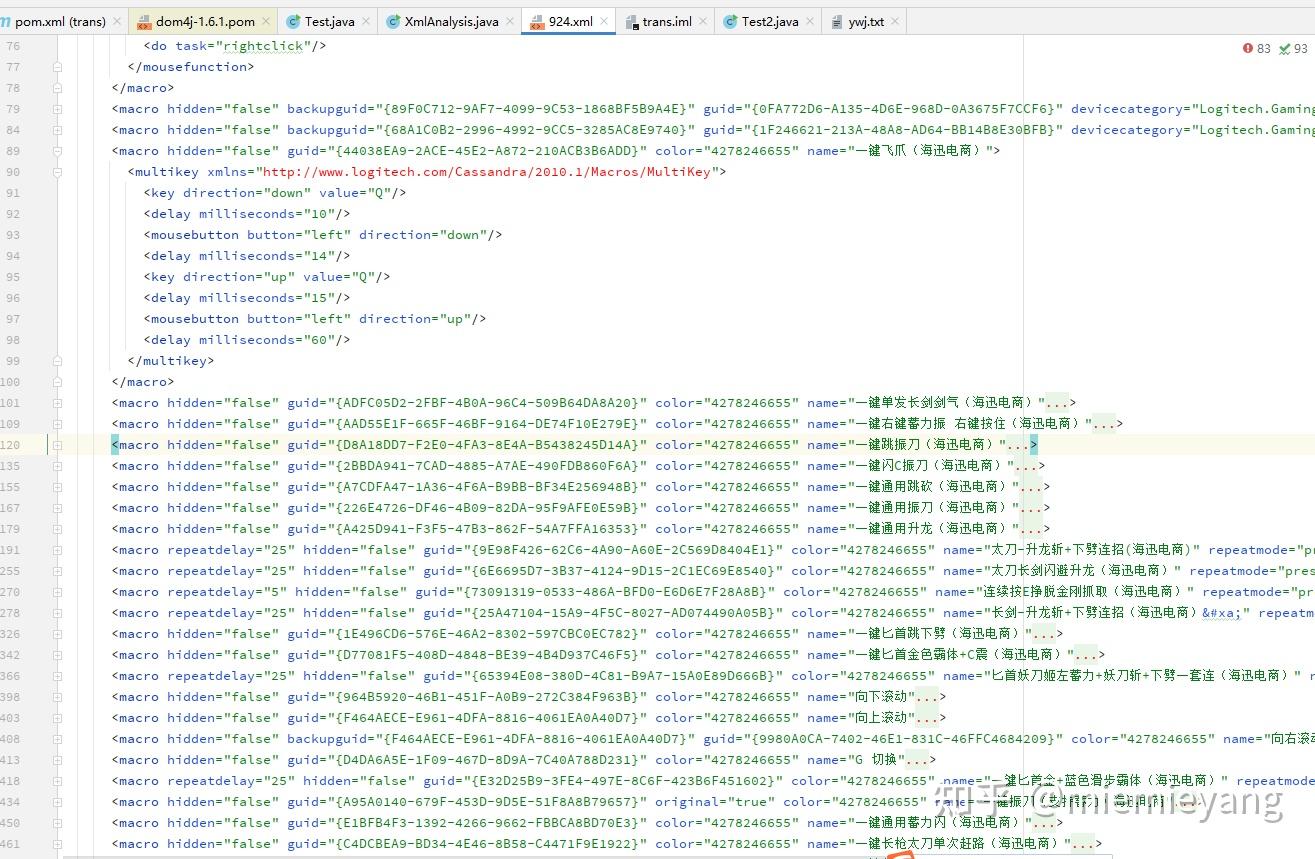Click mousebutton left direction="down" line
Image resolution: width=1315 pixels, height=859 pixels.
(x=323, y=235)
